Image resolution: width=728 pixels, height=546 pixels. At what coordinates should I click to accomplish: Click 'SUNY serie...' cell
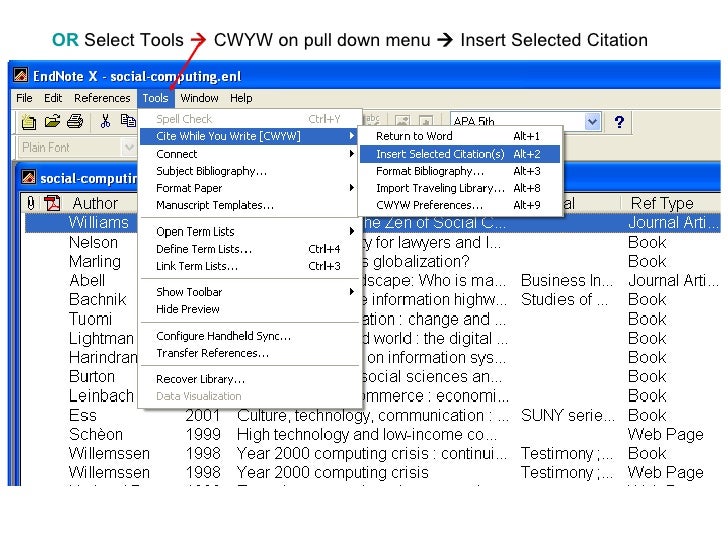click(567, 415)
